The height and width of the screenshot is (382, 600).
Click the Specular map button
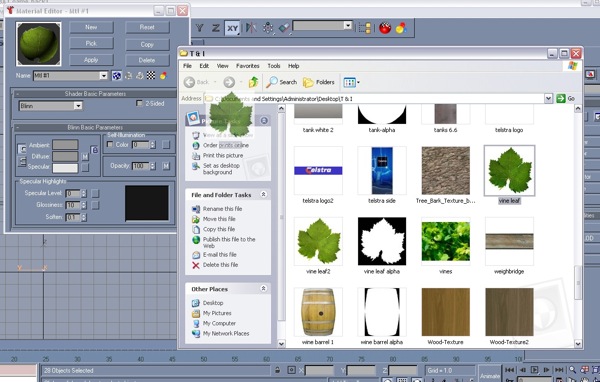pyautogui.click(x=85, y=168)
